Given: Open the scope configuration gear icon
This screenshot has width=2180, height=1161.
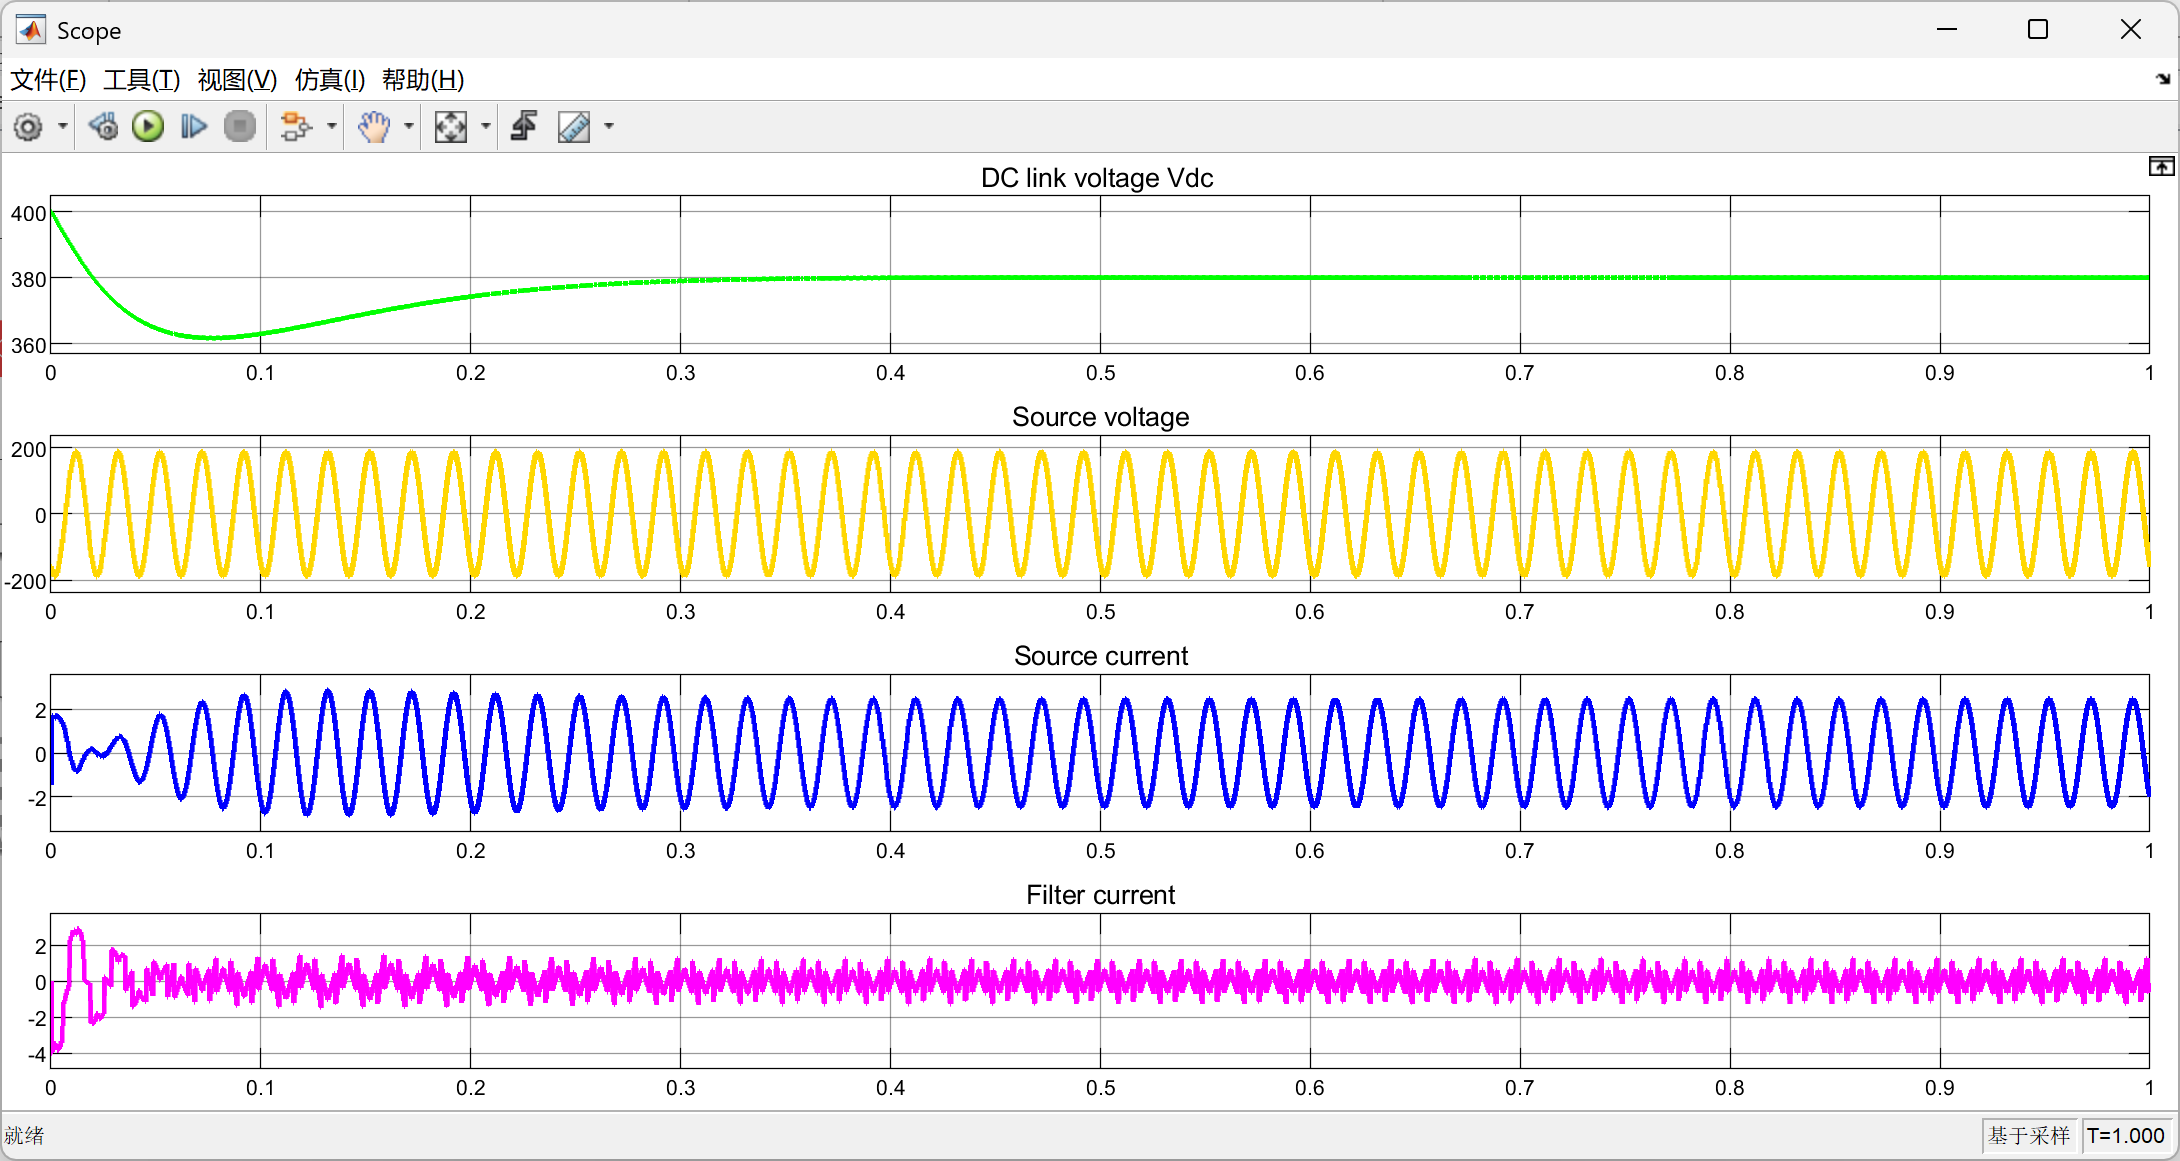Looking at the screenshot, I should pyautogui.click(x=28, y=127).
